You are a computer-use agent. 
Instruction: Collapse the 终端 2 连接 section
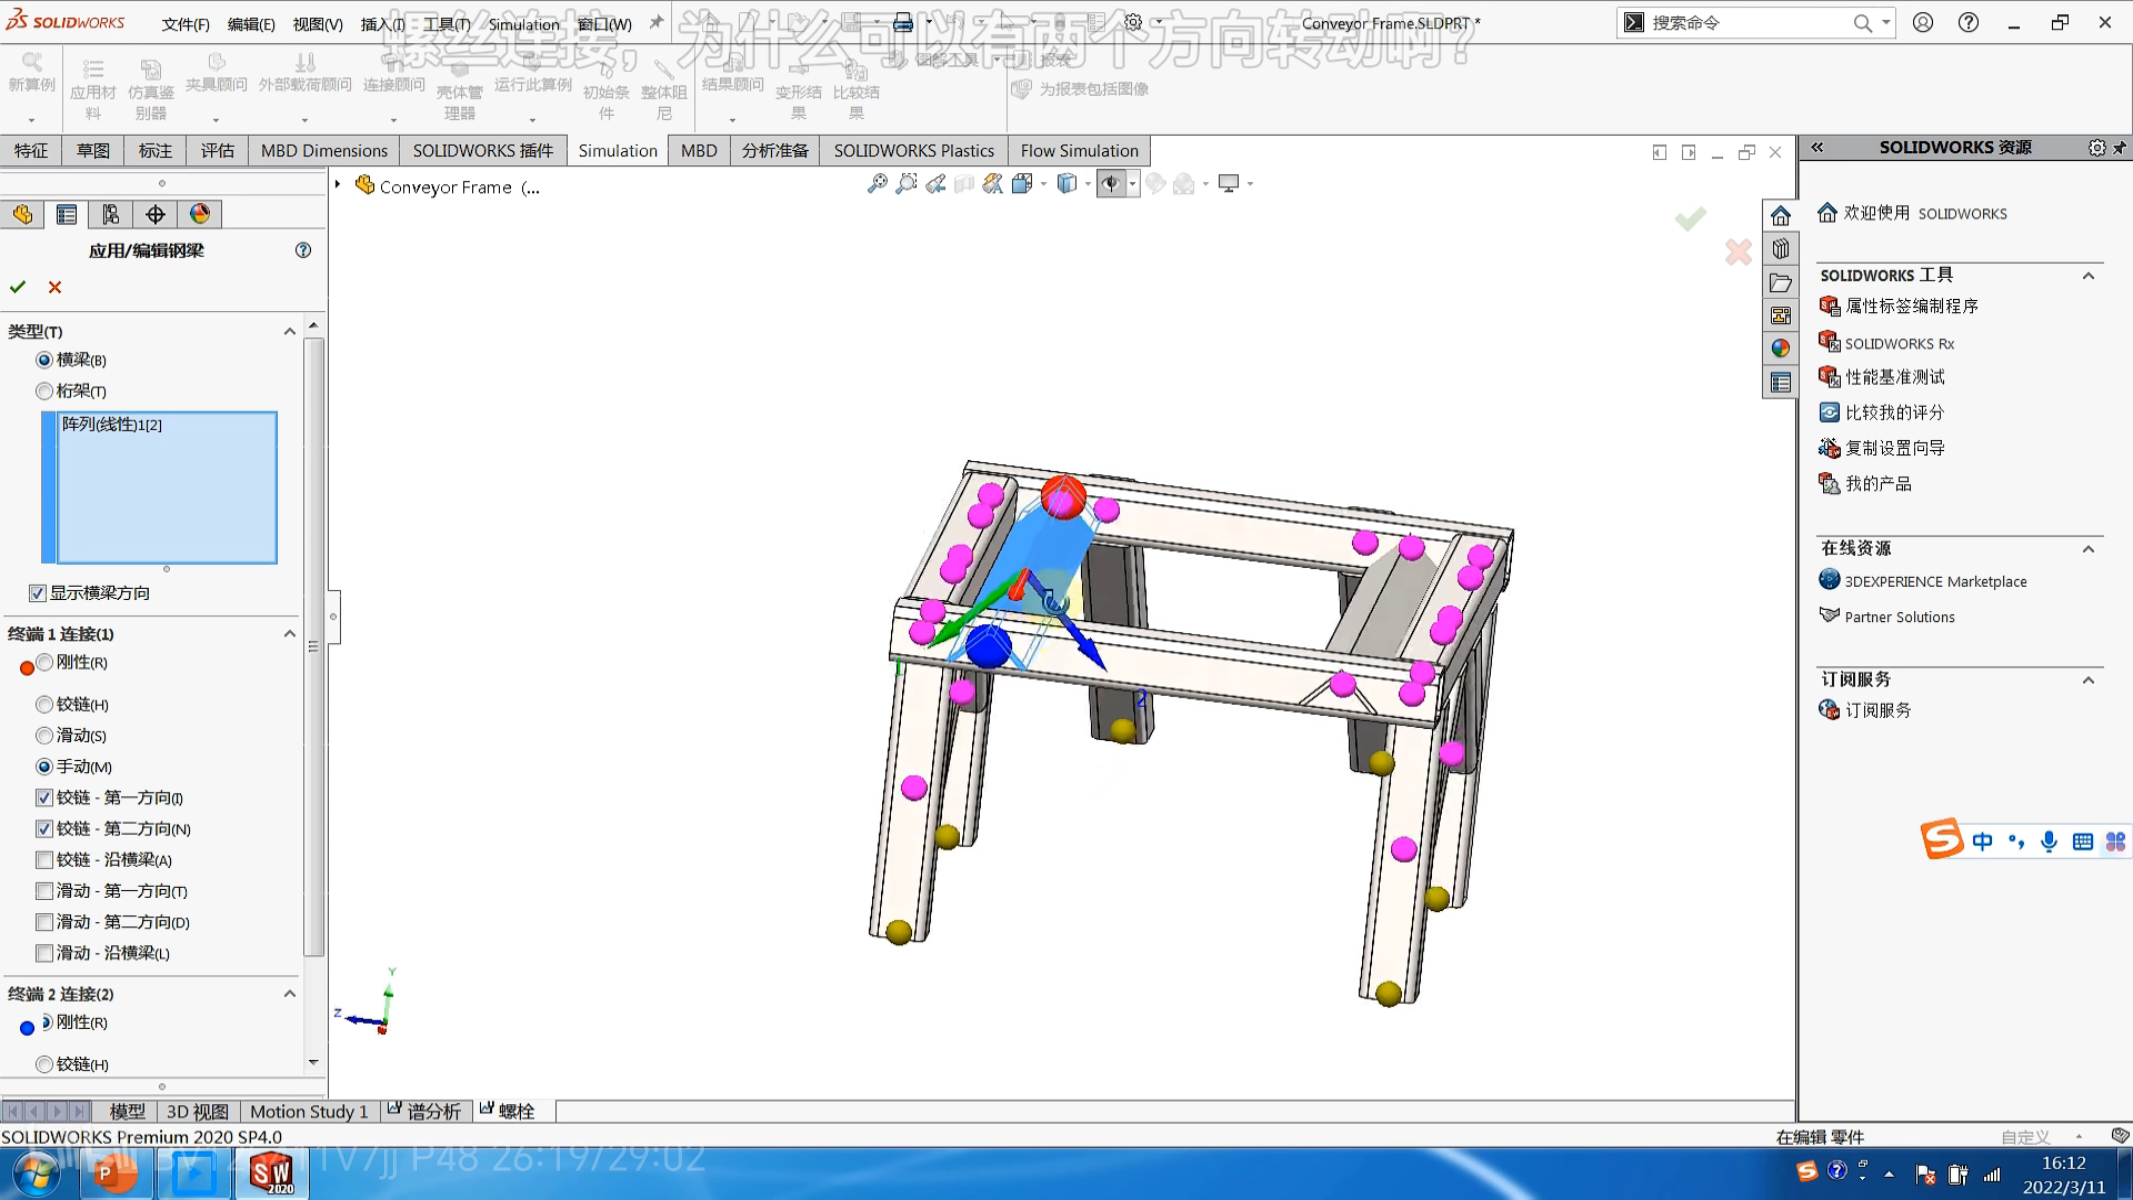290,994
